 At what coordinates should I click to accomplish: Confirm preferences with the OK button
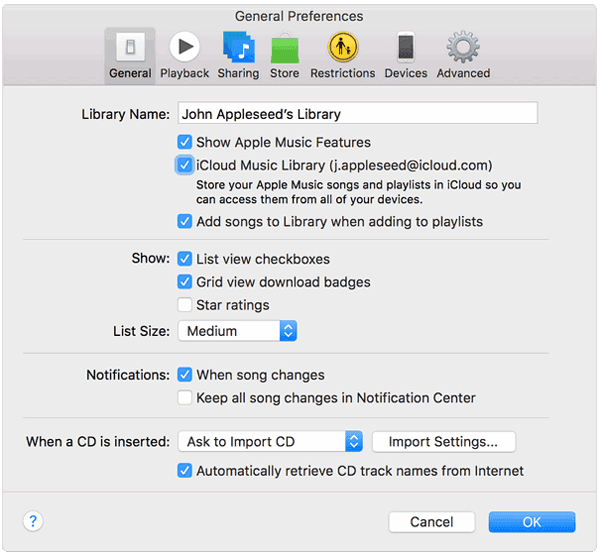pos(532,522)
